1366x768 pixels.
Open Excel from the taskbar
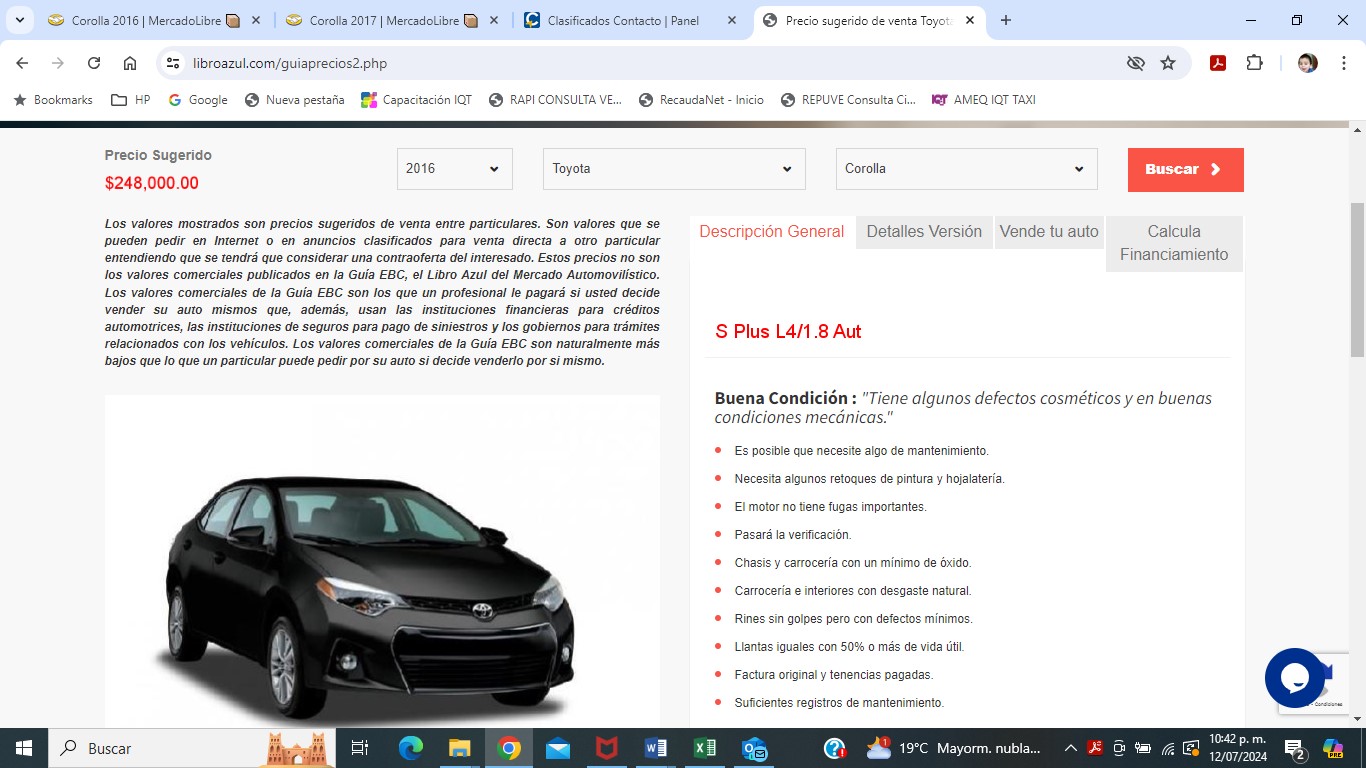pos(705,748)
